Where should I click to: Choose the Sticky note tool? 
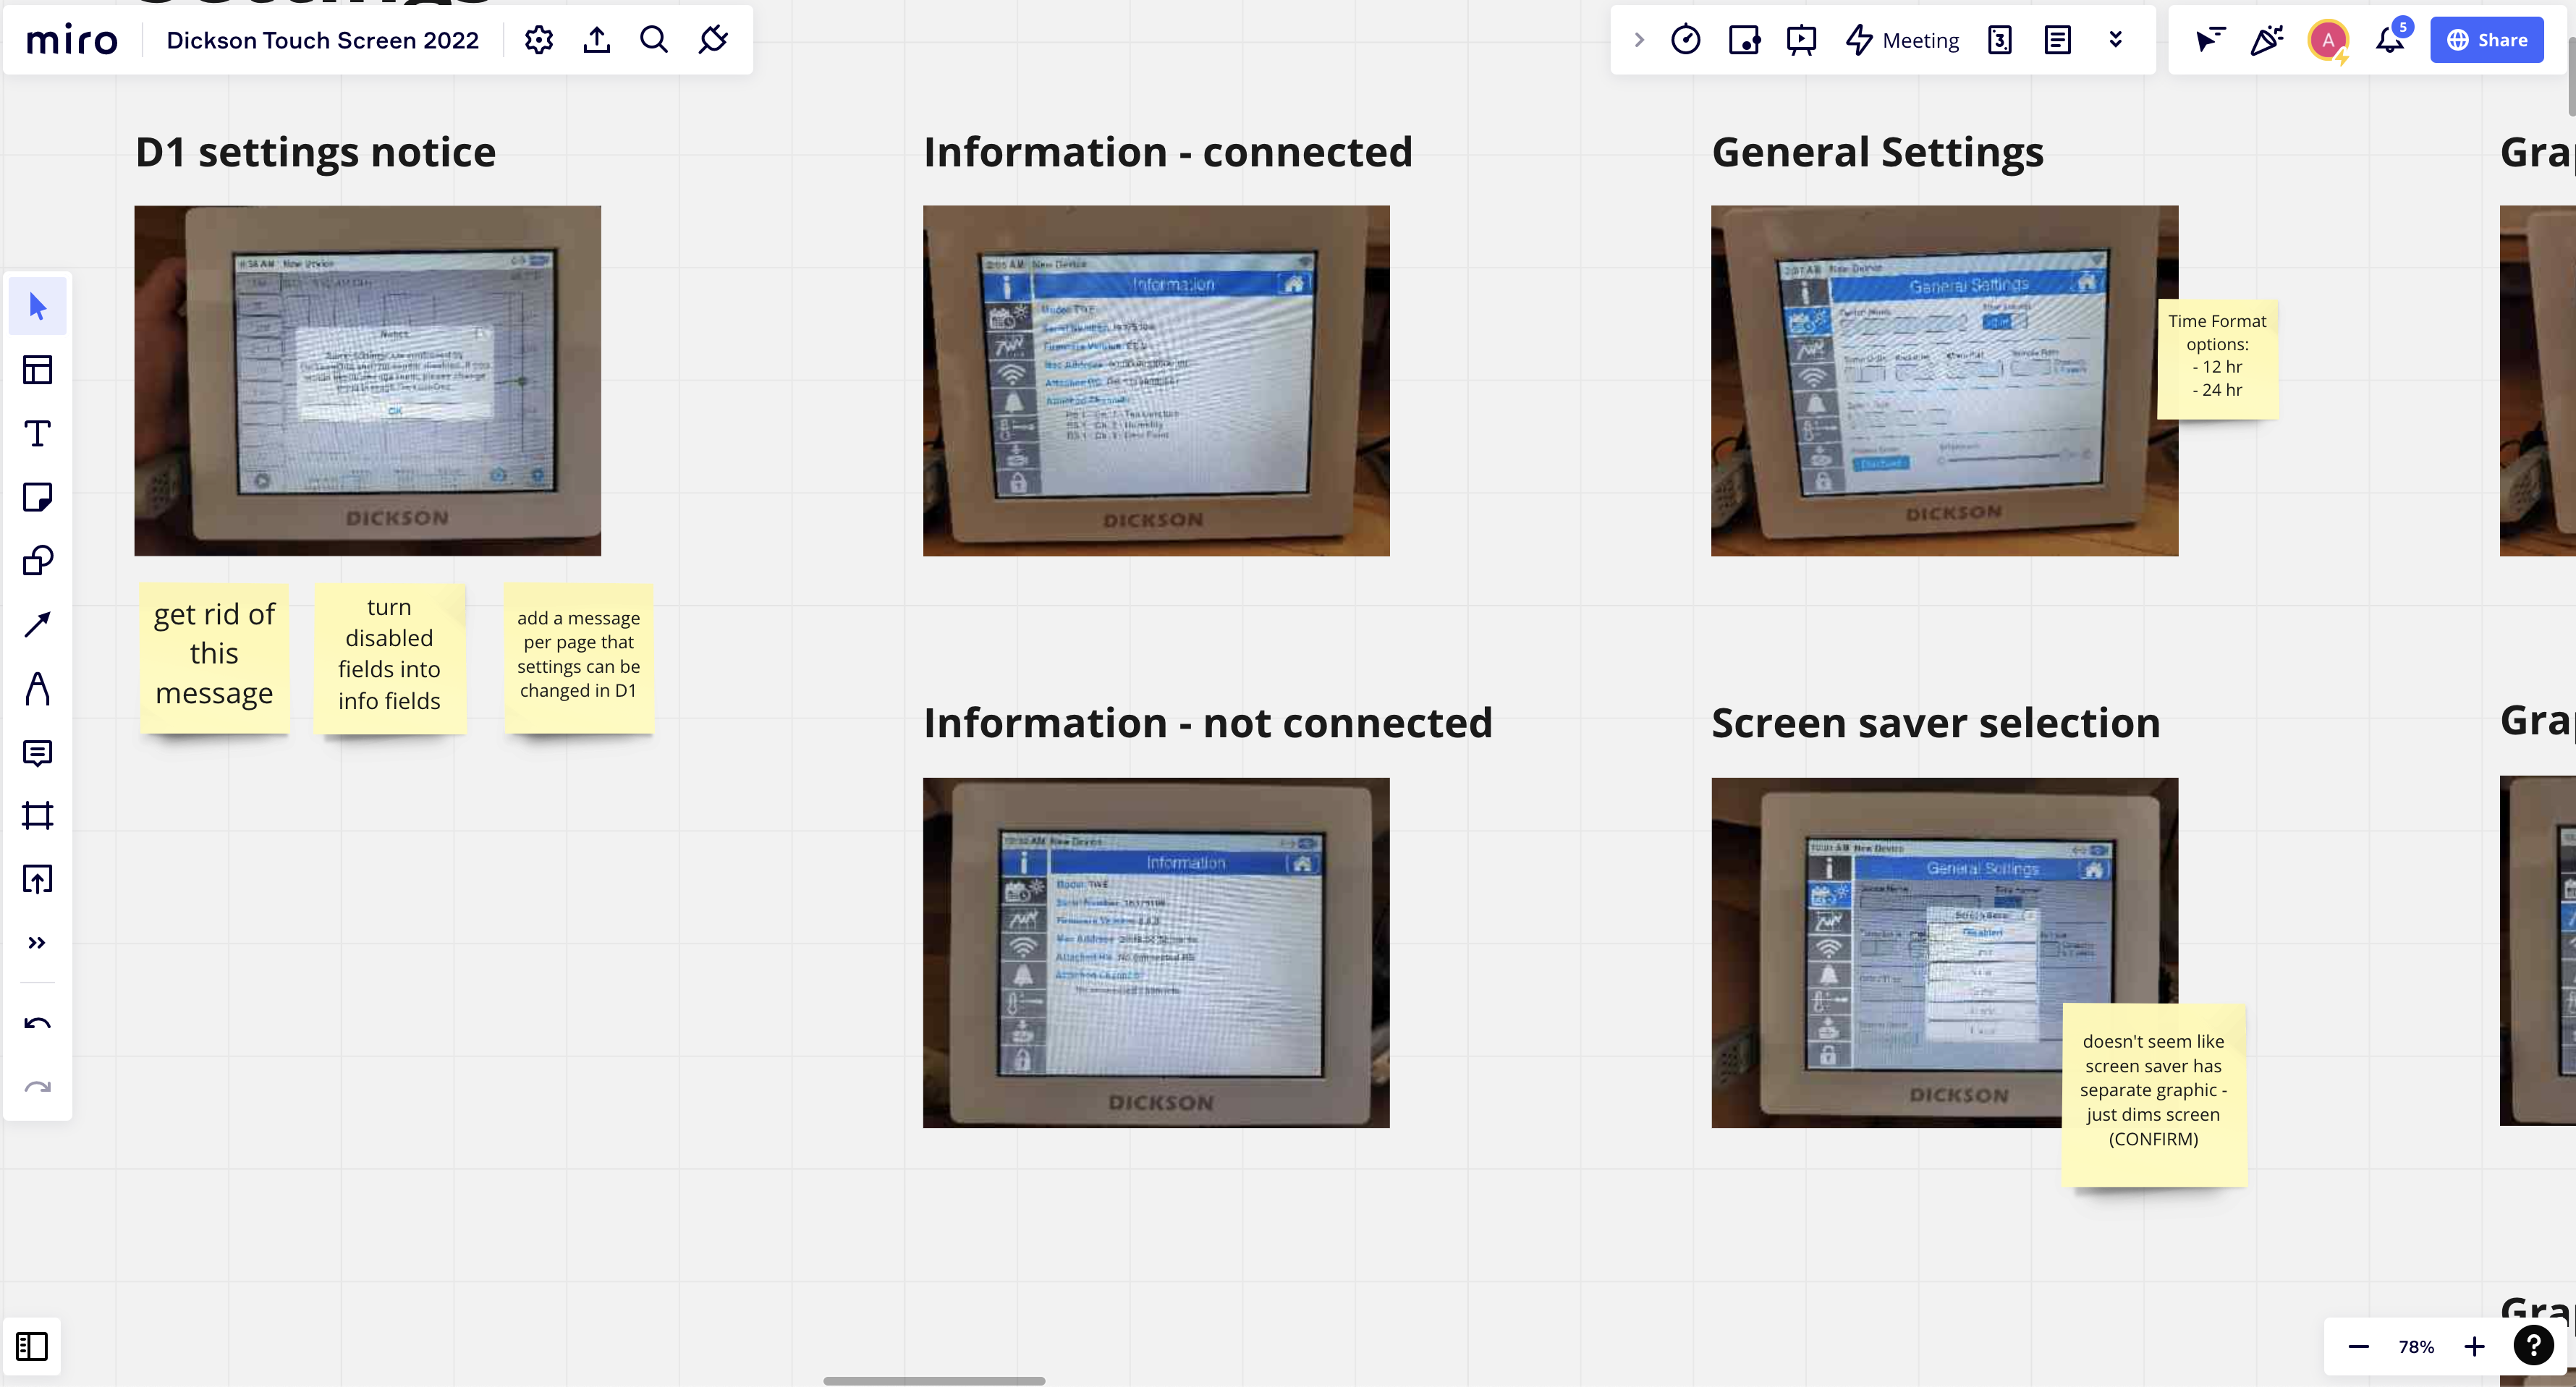37,497
